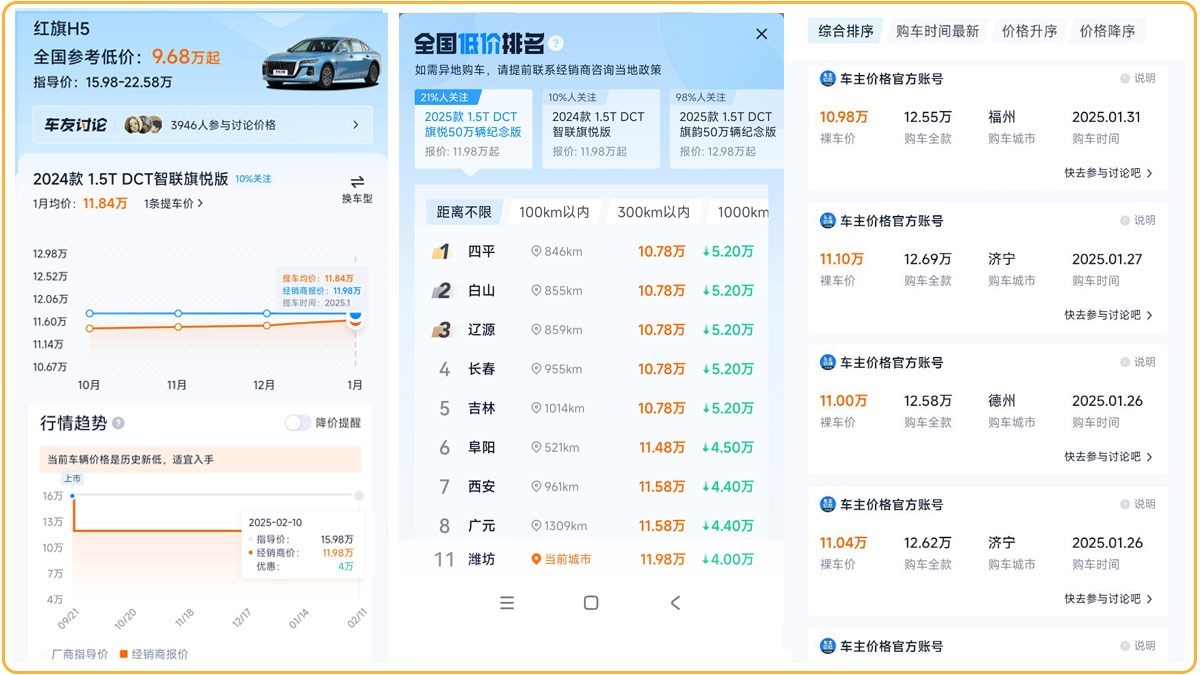Select the 2025款 1.5T DCT 旗韵50万辆纪念版 card

[728, 129]
